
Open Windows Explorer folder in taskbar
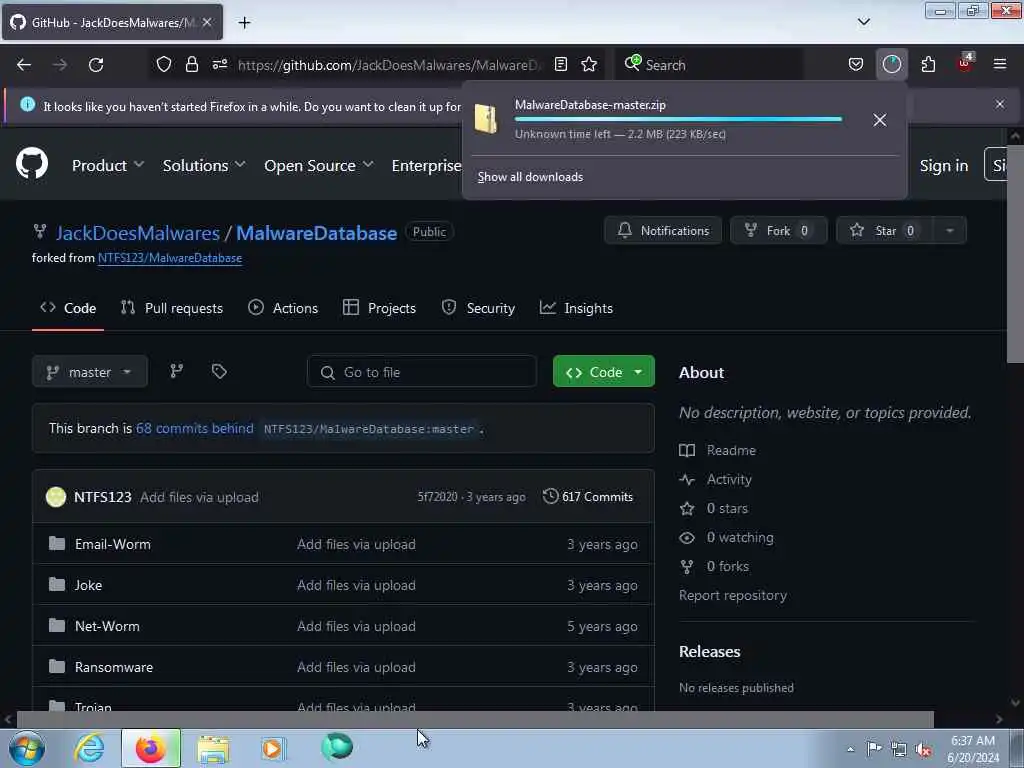coord(213,748)
